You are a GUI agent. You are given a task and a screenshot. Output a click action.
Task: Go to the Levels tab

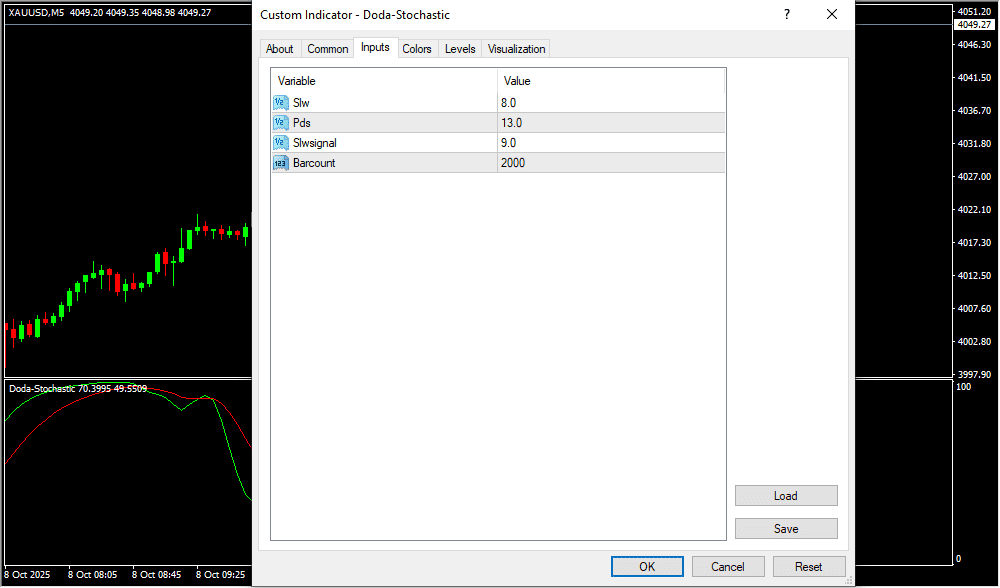(460, 49)
